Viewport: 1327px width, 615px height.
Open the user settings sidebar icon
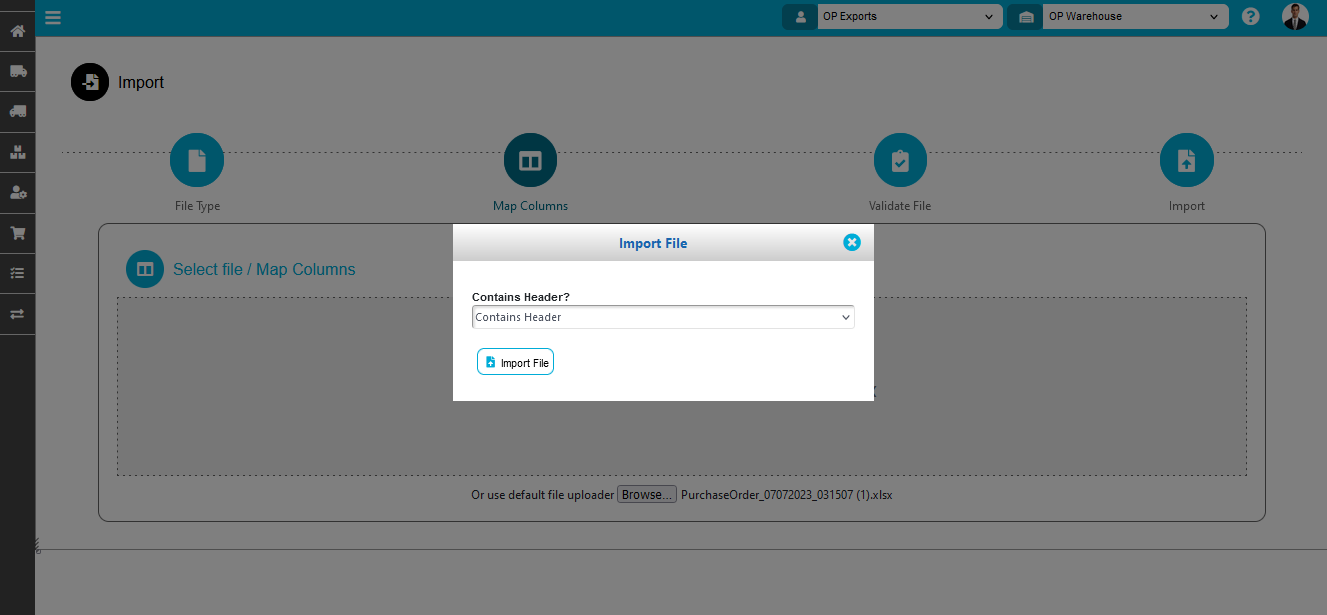click(x=17, y=193)
